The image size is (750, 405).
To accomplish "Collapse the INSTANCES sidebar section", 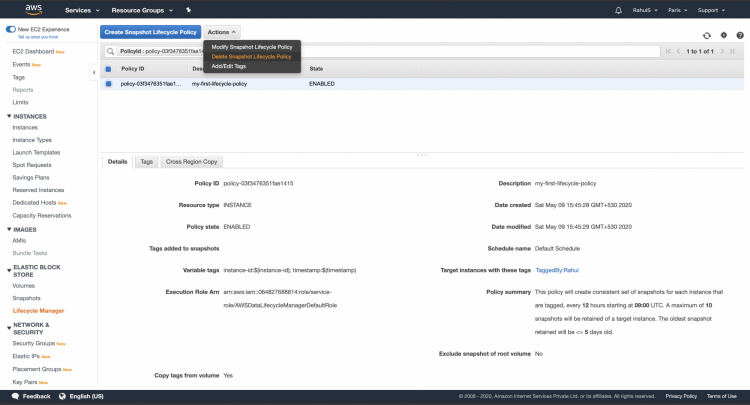I will tap(9, 116).
